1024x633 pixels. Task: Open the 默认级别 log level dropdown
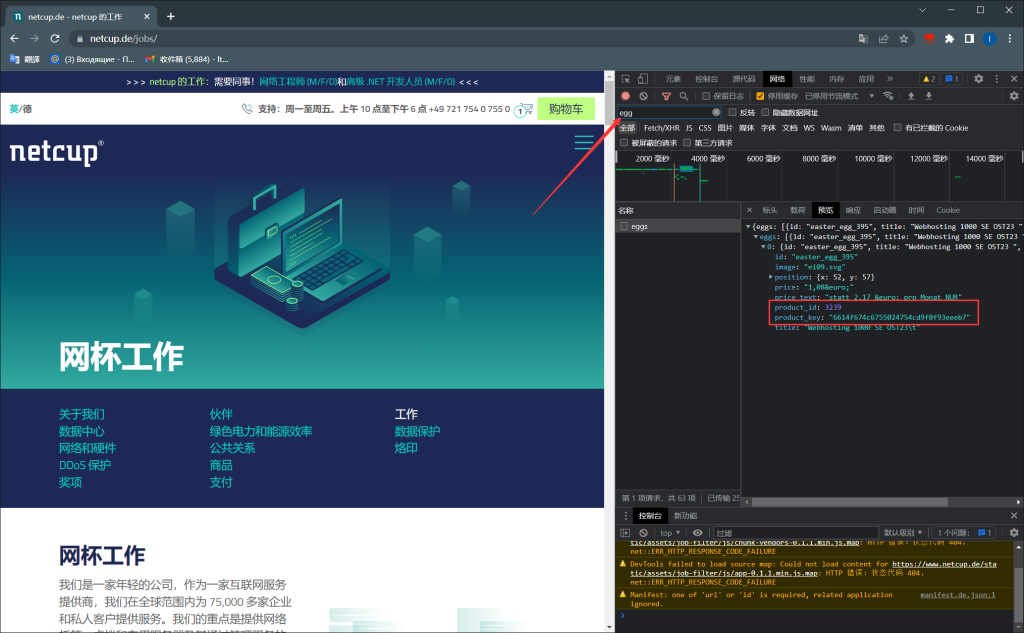pos(903,533)
